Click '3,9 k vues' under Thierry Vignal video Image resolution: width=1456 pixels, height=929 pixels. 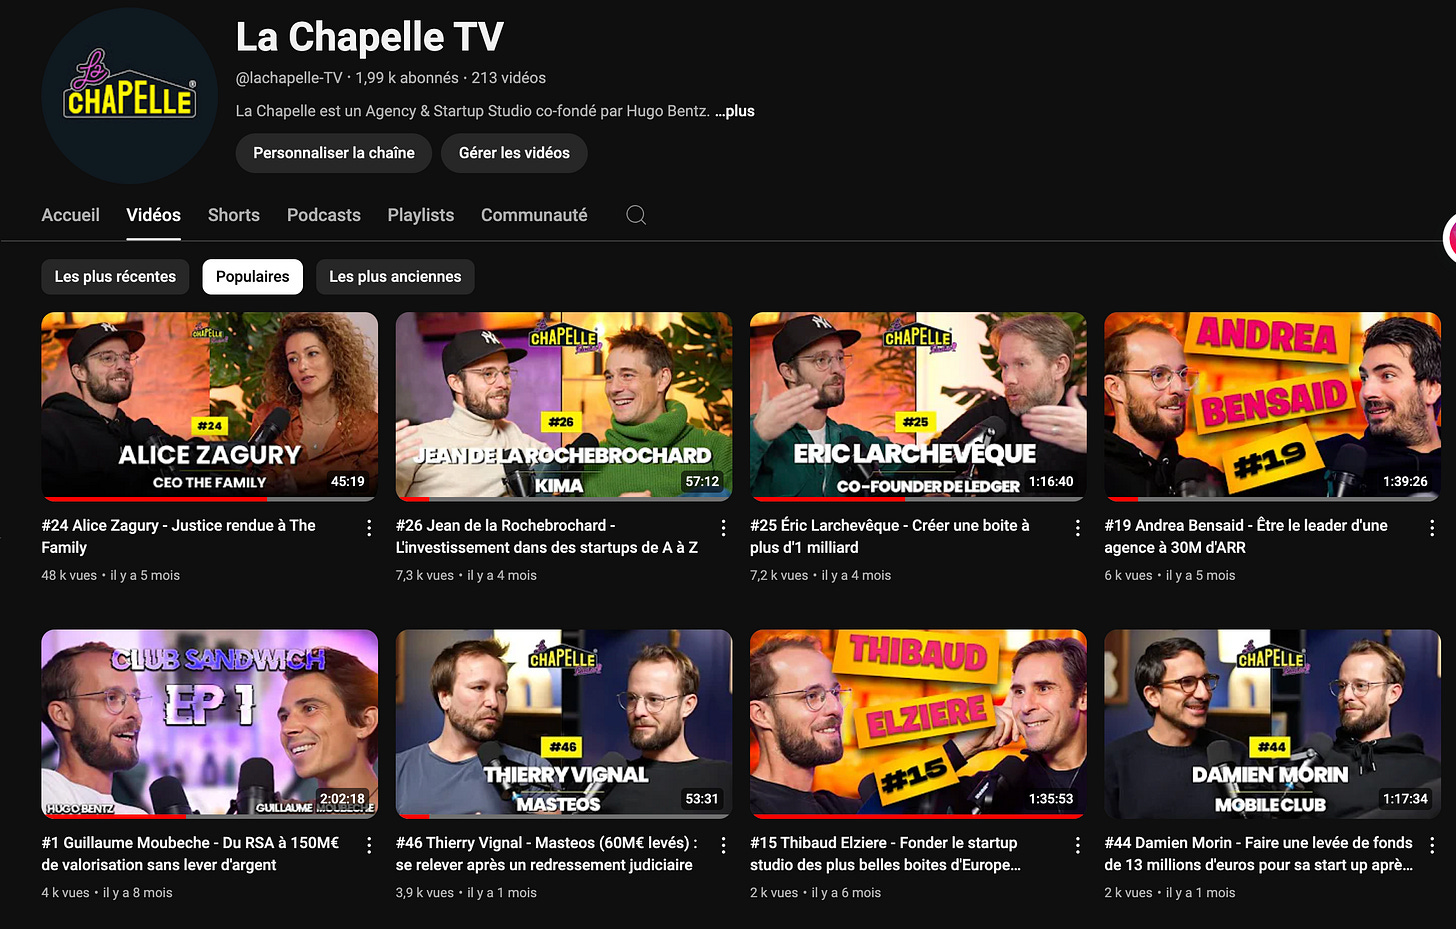[425, 892]
